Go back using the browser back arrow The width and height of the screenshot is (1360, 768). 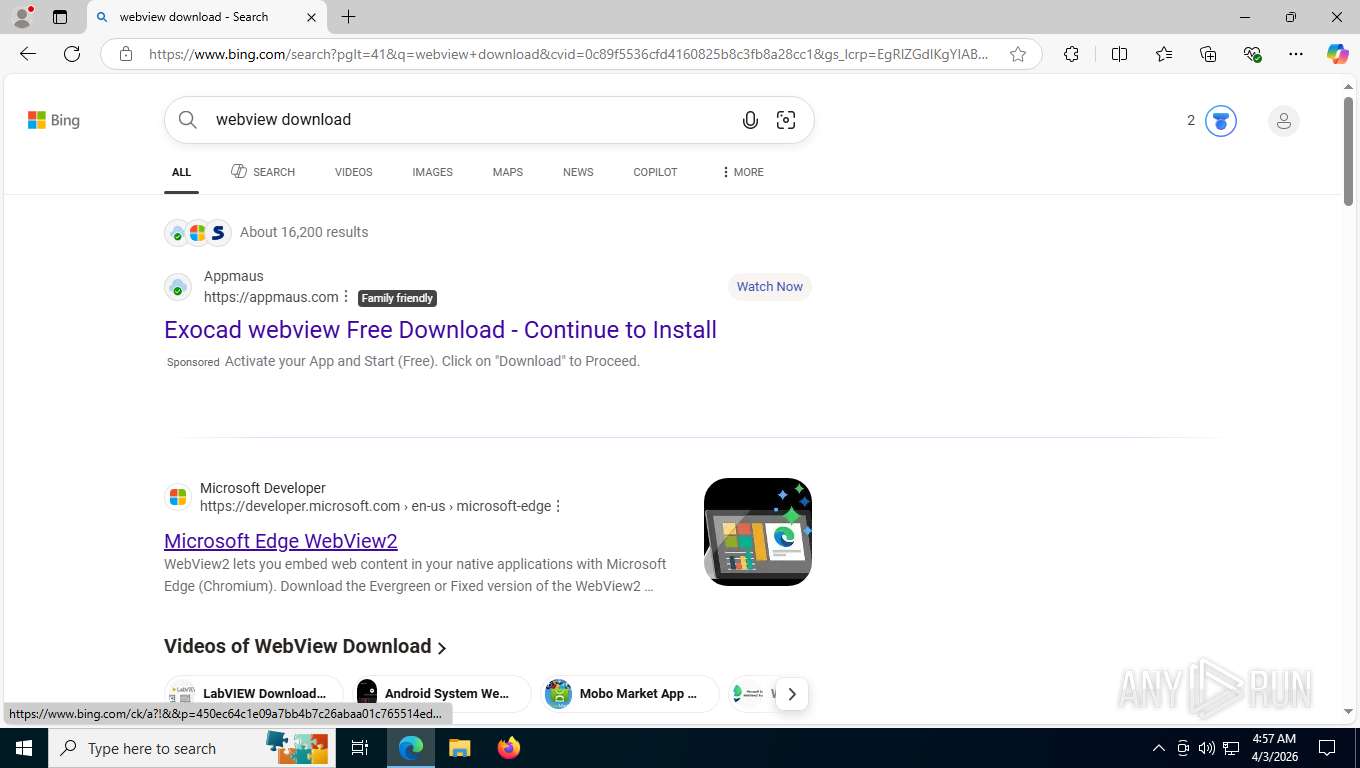pos(28,54)
